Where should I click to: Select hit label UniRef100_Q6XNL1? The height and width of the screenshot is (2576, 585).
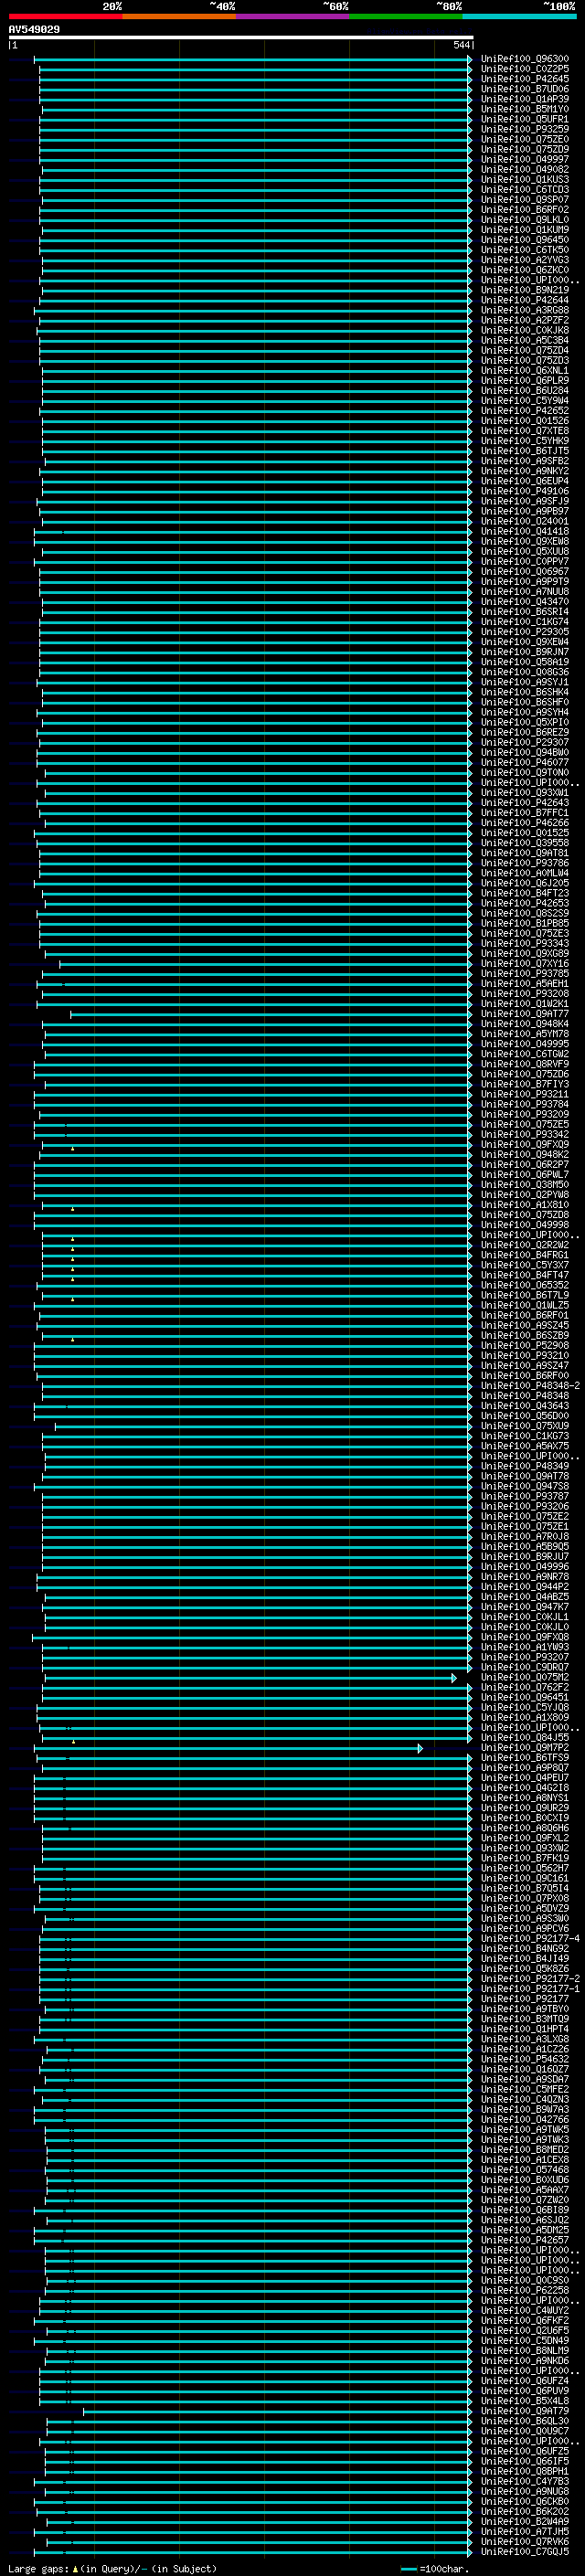[x=525, y=370]
